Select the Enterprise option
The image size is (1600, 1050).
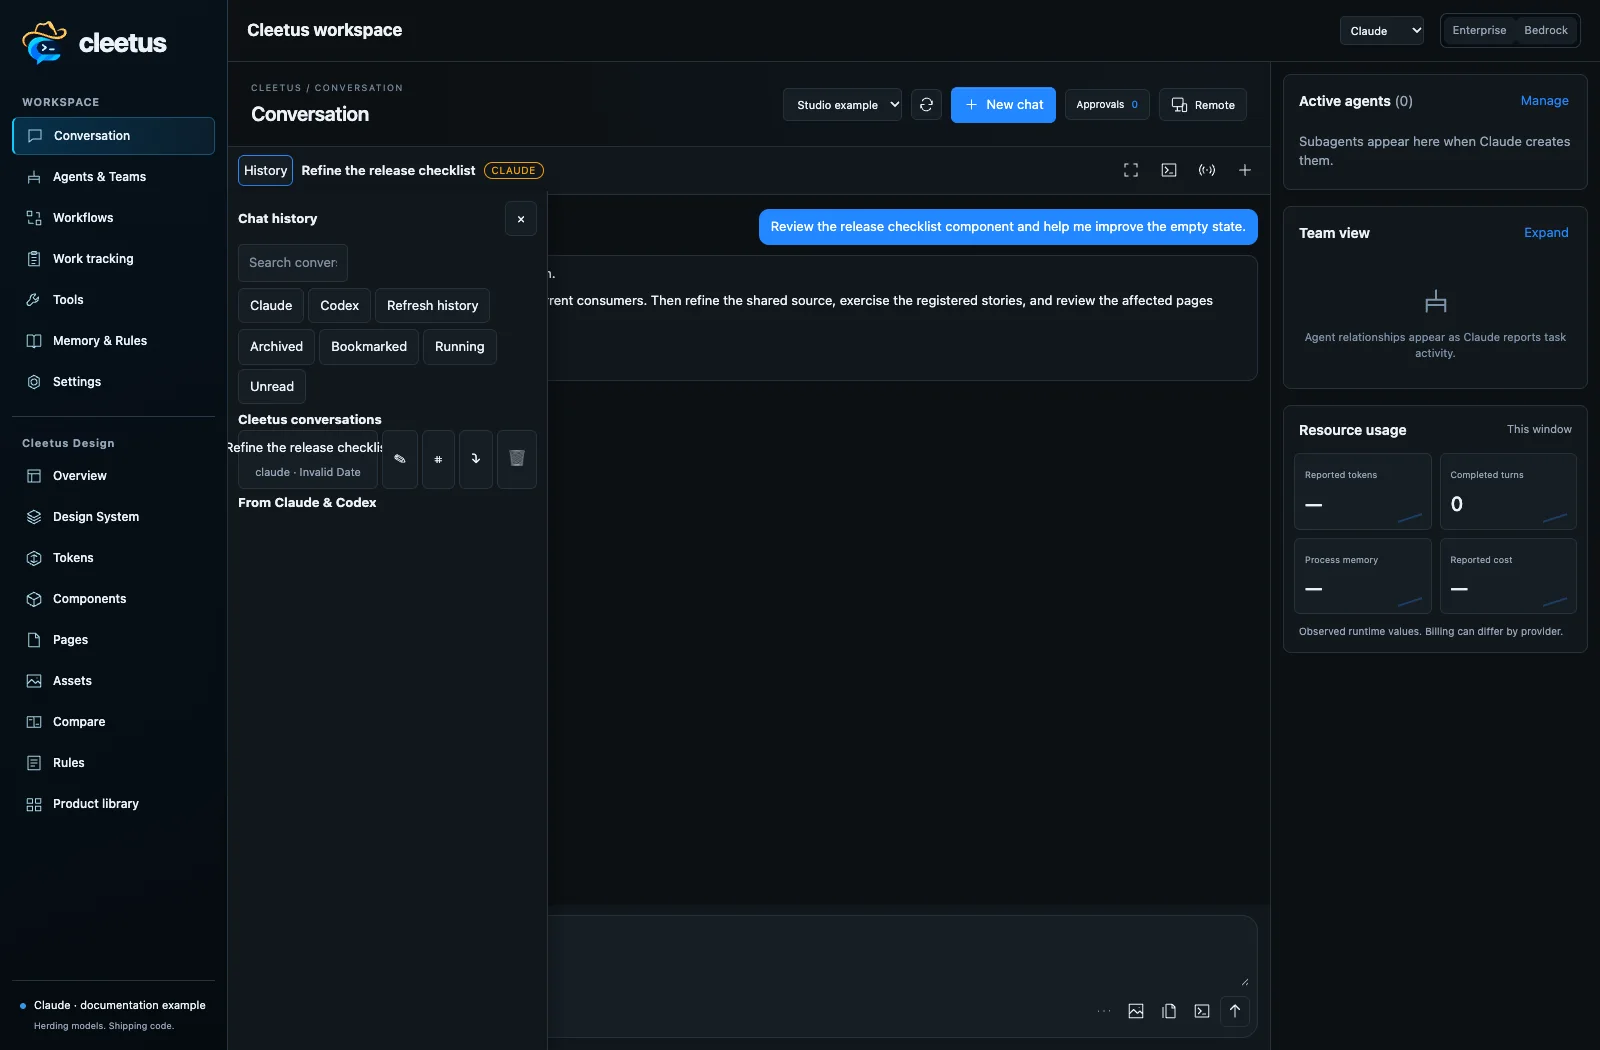[x=1479, y=30]
